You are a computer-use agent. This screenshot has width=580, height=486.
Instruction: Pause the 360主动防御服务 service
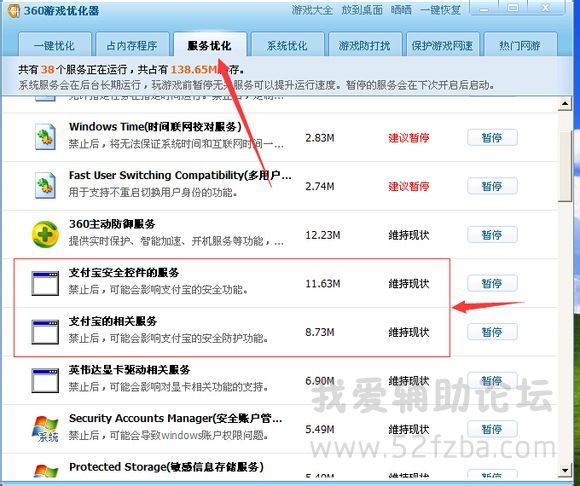click(x=492, y=235)
